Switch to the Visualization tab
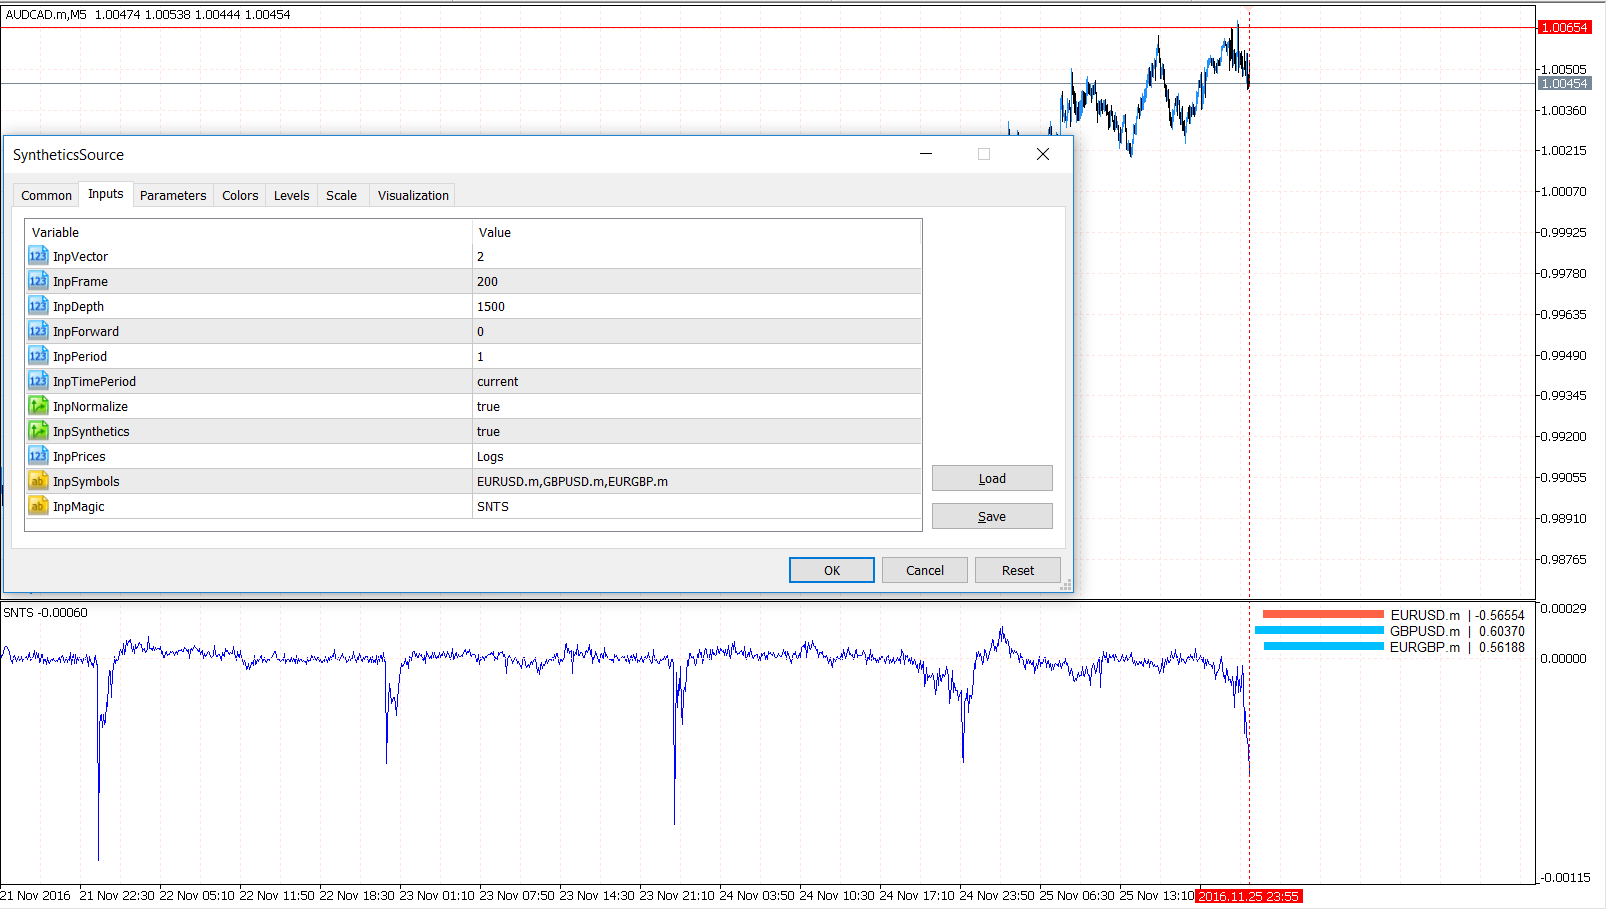 (x=411, y=194)
